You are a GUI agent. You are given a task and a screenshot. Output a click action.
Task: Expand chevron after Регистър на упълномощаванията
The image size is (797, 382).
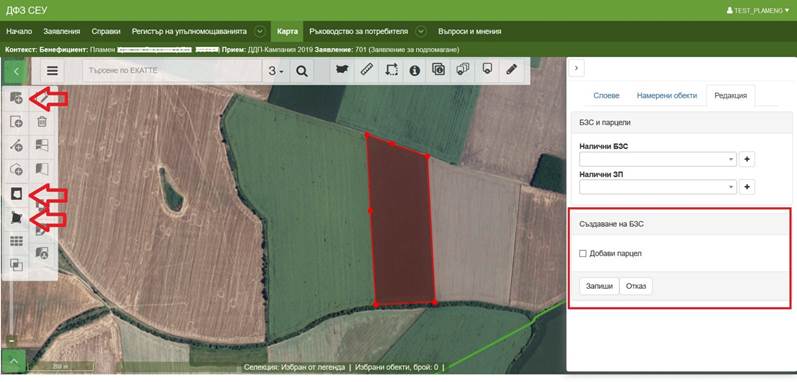click(x=260, y=31)
